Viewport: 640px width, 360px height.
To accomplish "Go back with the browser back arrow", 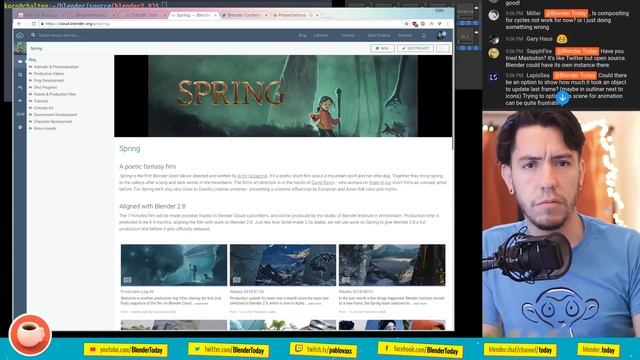I will pos(19,24).
